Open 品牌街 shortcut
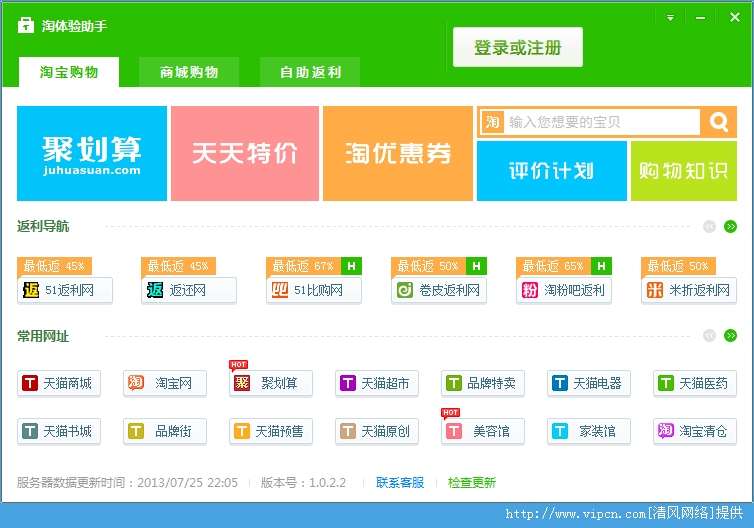 coord(165,431)
